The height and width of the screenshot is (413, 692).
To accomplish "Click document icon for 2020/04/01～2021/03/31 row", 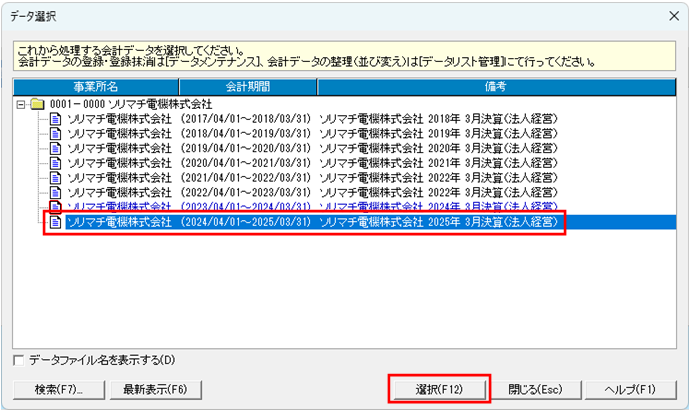I will point(55,163).
